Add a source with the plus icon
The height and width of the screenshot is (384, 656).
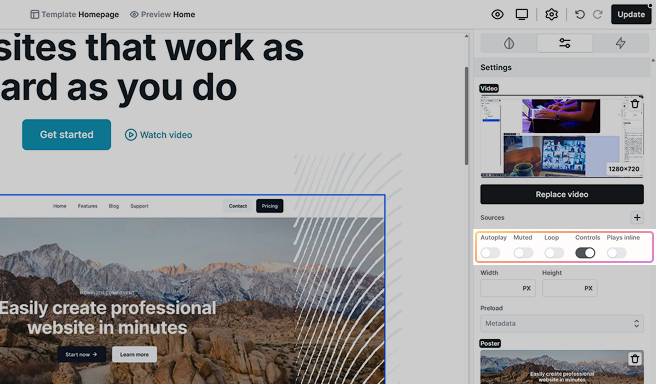tap(637, 218)
